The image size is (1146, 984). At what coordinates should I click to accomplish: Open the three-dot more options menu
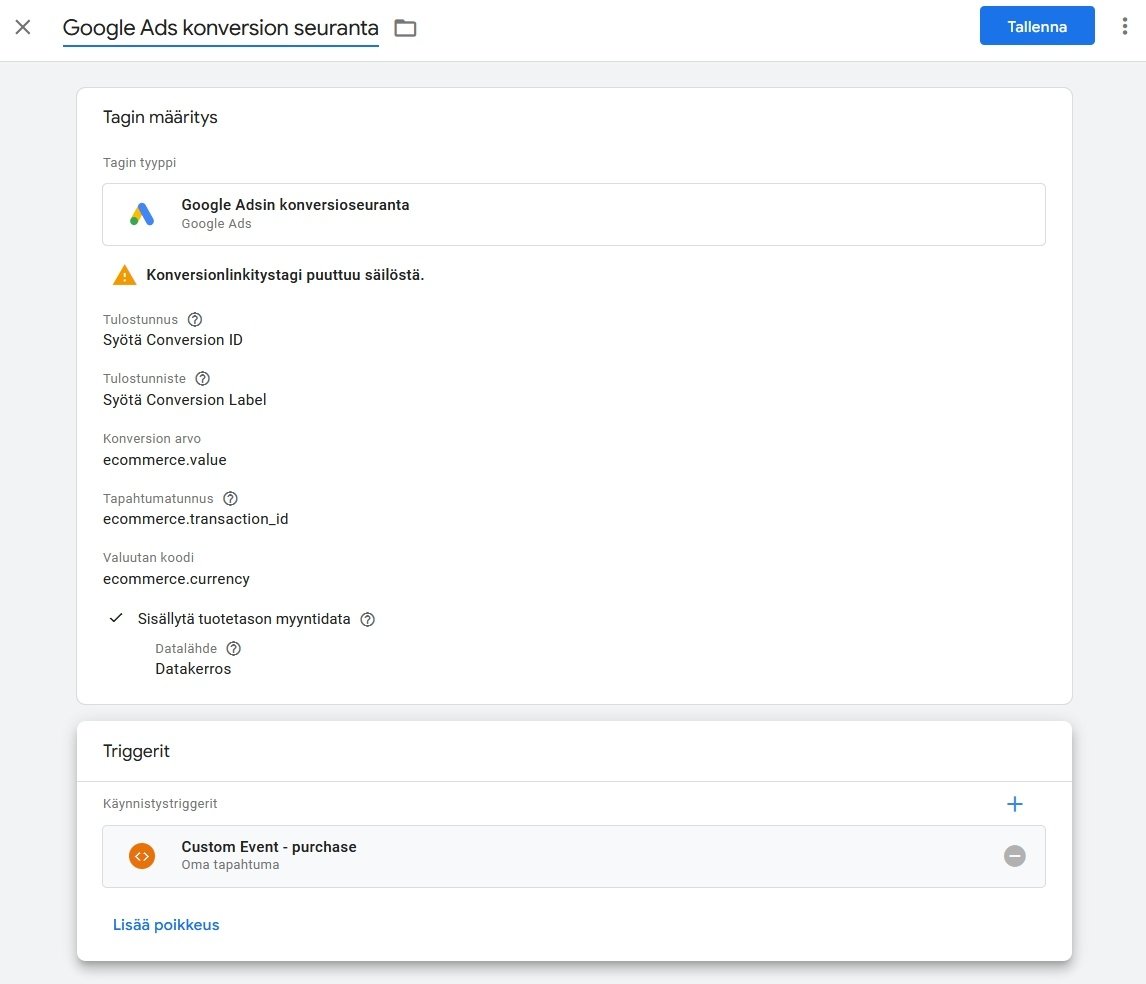click(x=1124, y=26)
